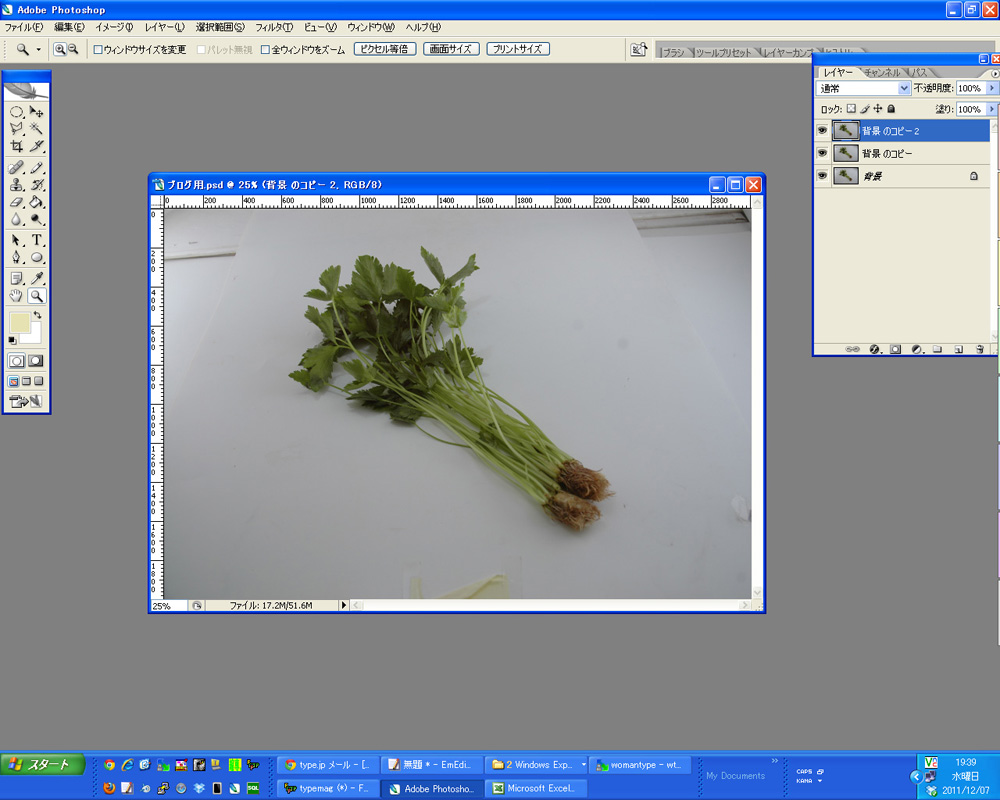The image size is (1000, 800).
Task: Toggle lock transparent pixels
Action: 851,109
